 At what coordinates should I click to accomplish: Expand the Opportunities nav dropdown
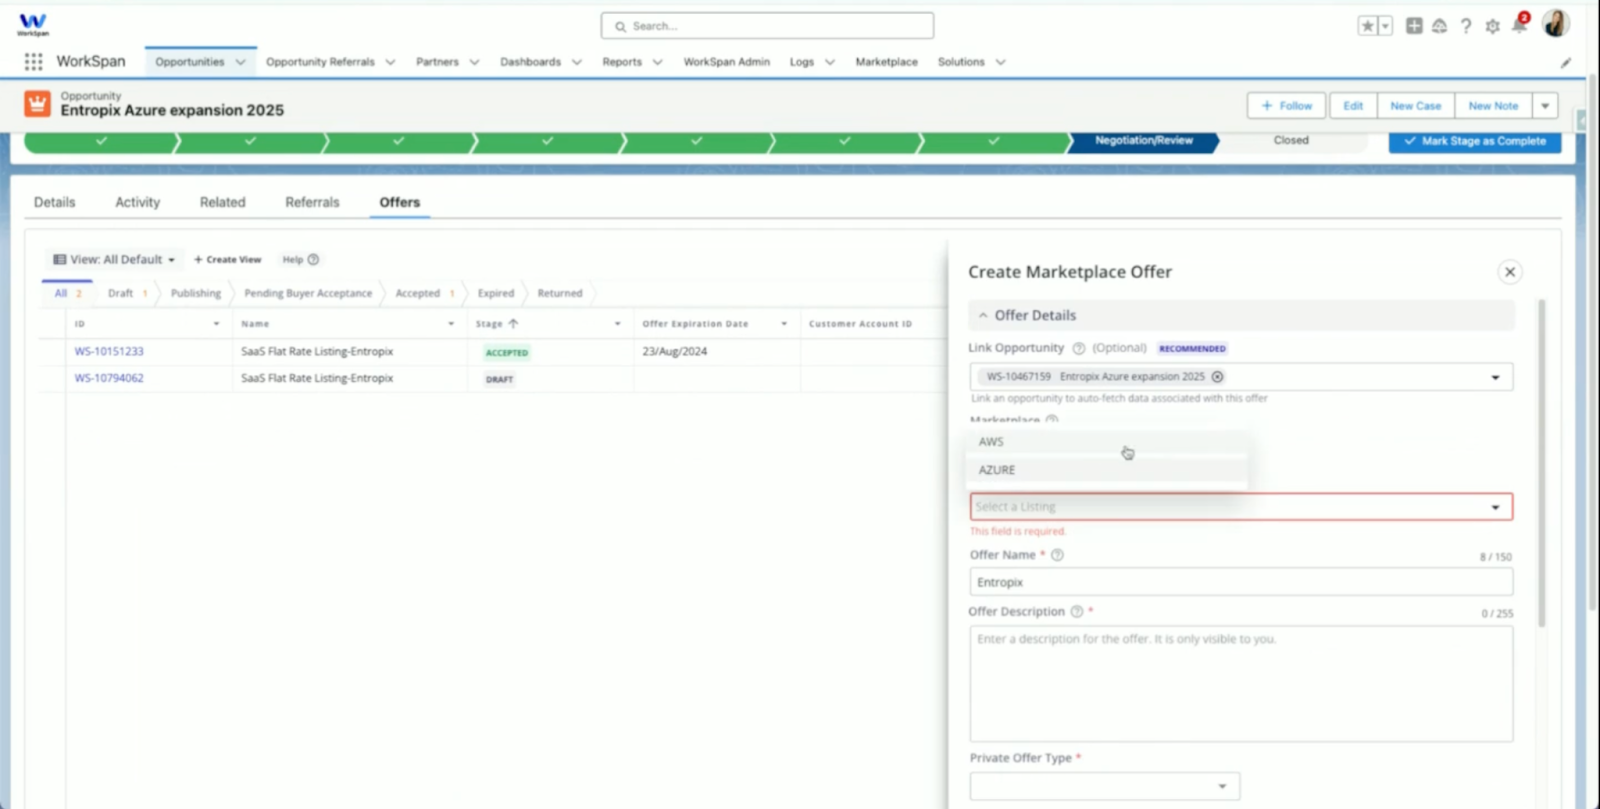[x=240, y=62]
